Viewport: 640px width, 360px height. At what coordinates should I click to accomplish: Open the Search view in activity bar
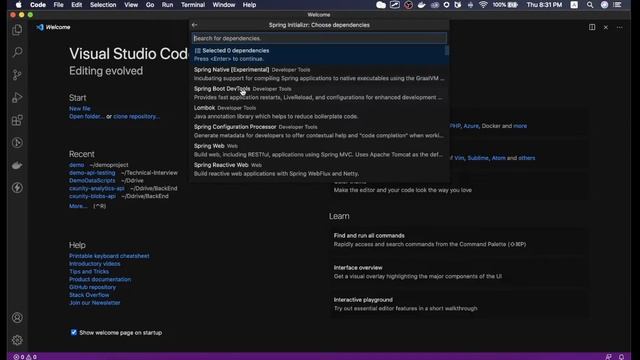point(17,52)
